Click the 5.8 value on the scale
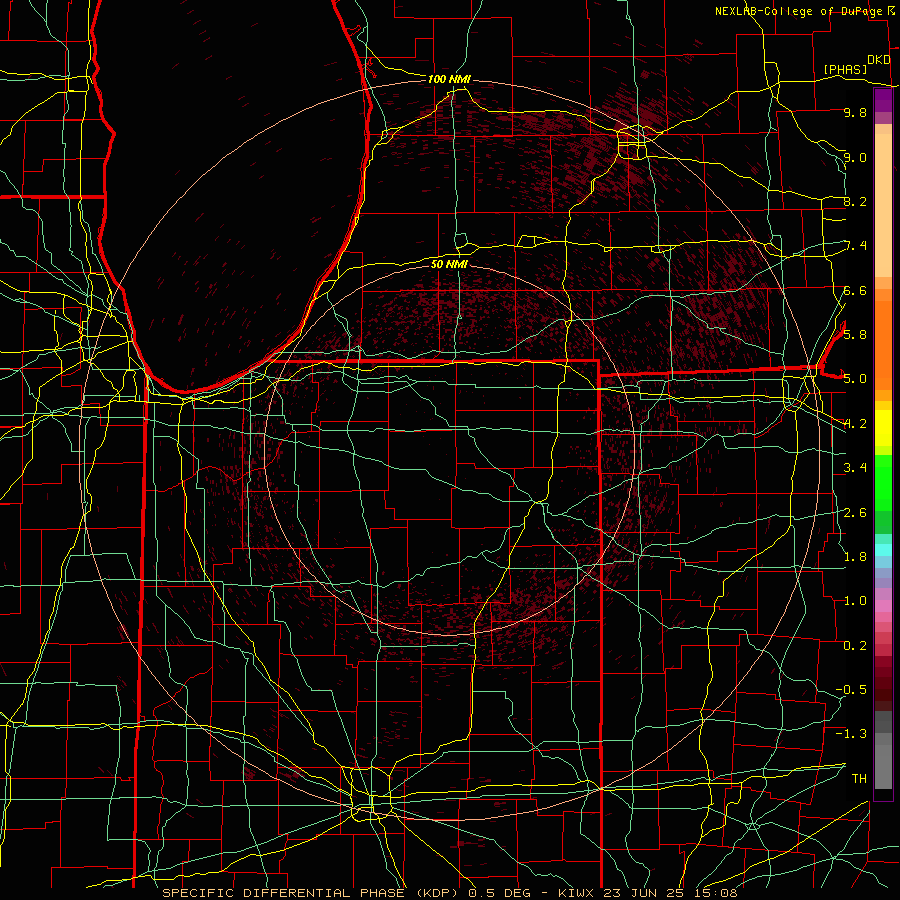Image resolution: width=900 pixels, height=900 pixels. pyautogui.click(x=855, y=335)
